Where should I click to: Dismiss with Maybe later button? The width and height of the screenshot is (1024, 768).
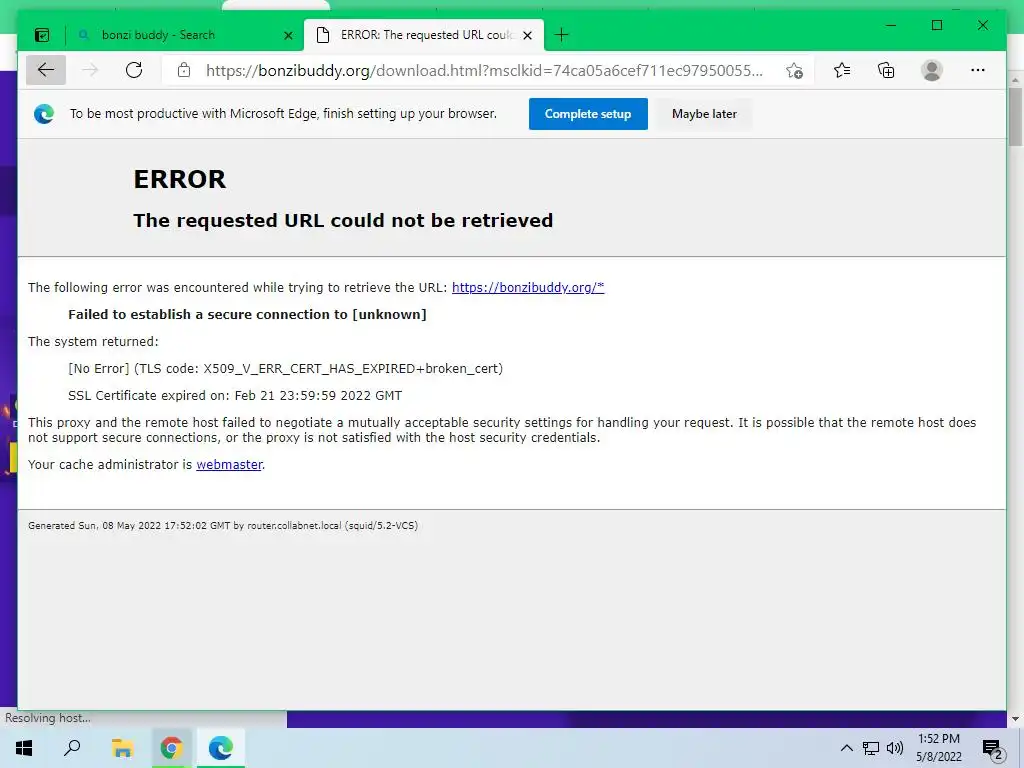pos(704,114)
